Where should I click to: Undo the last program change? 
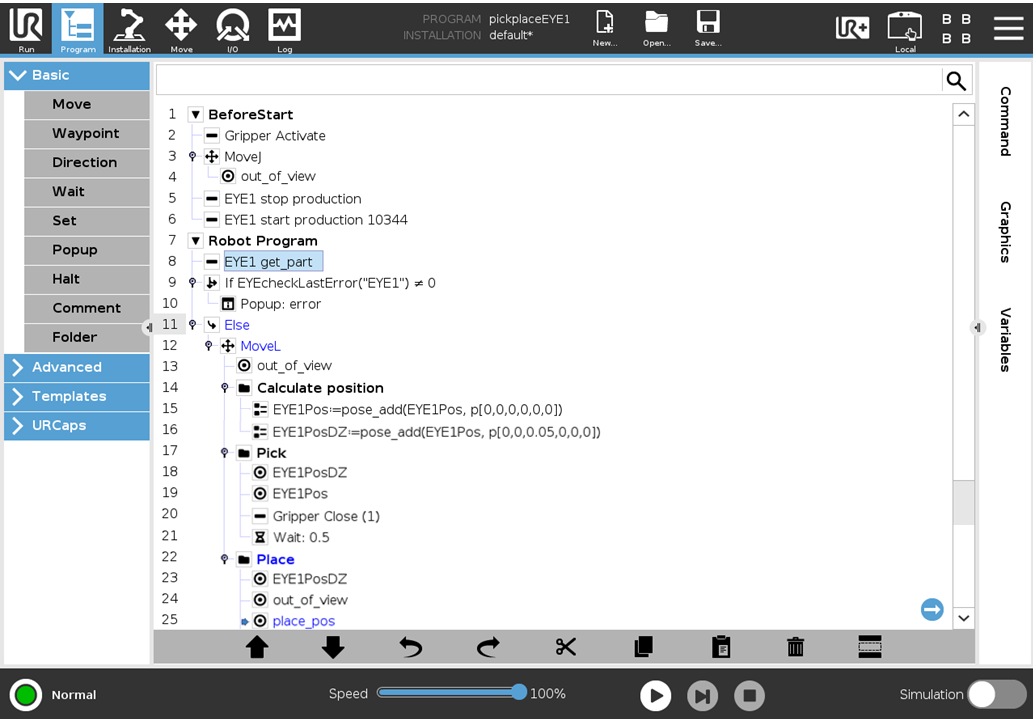[410, 647]
